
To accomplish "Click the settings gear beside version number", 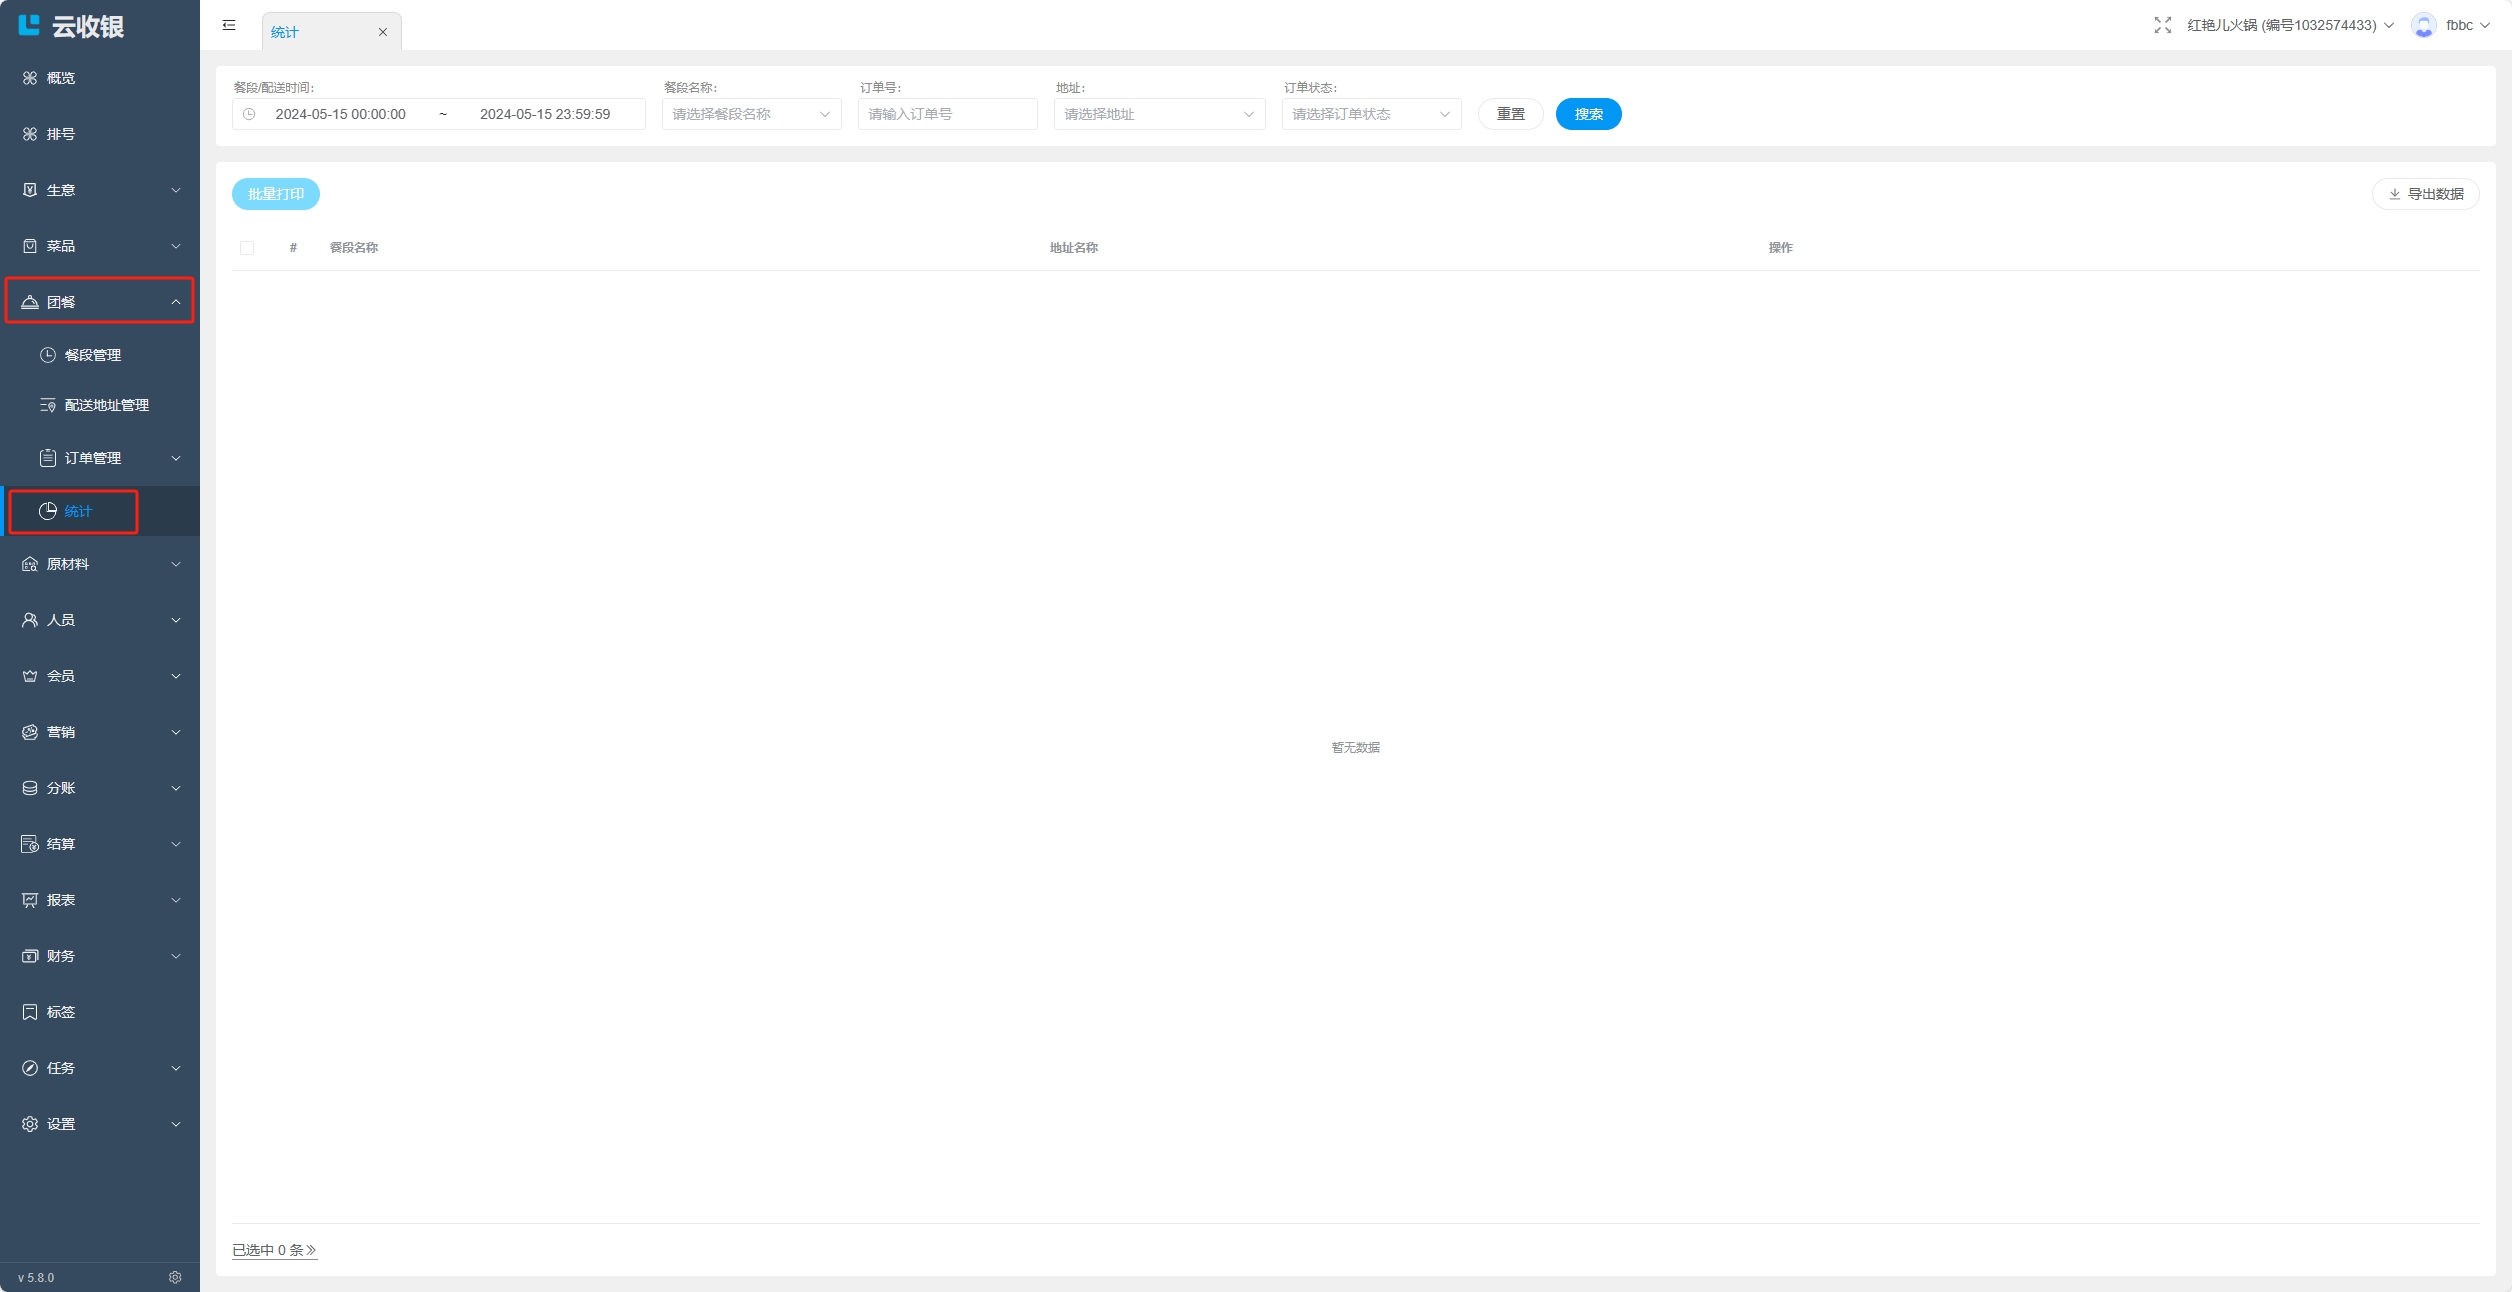I will (x=175, y=1277).
